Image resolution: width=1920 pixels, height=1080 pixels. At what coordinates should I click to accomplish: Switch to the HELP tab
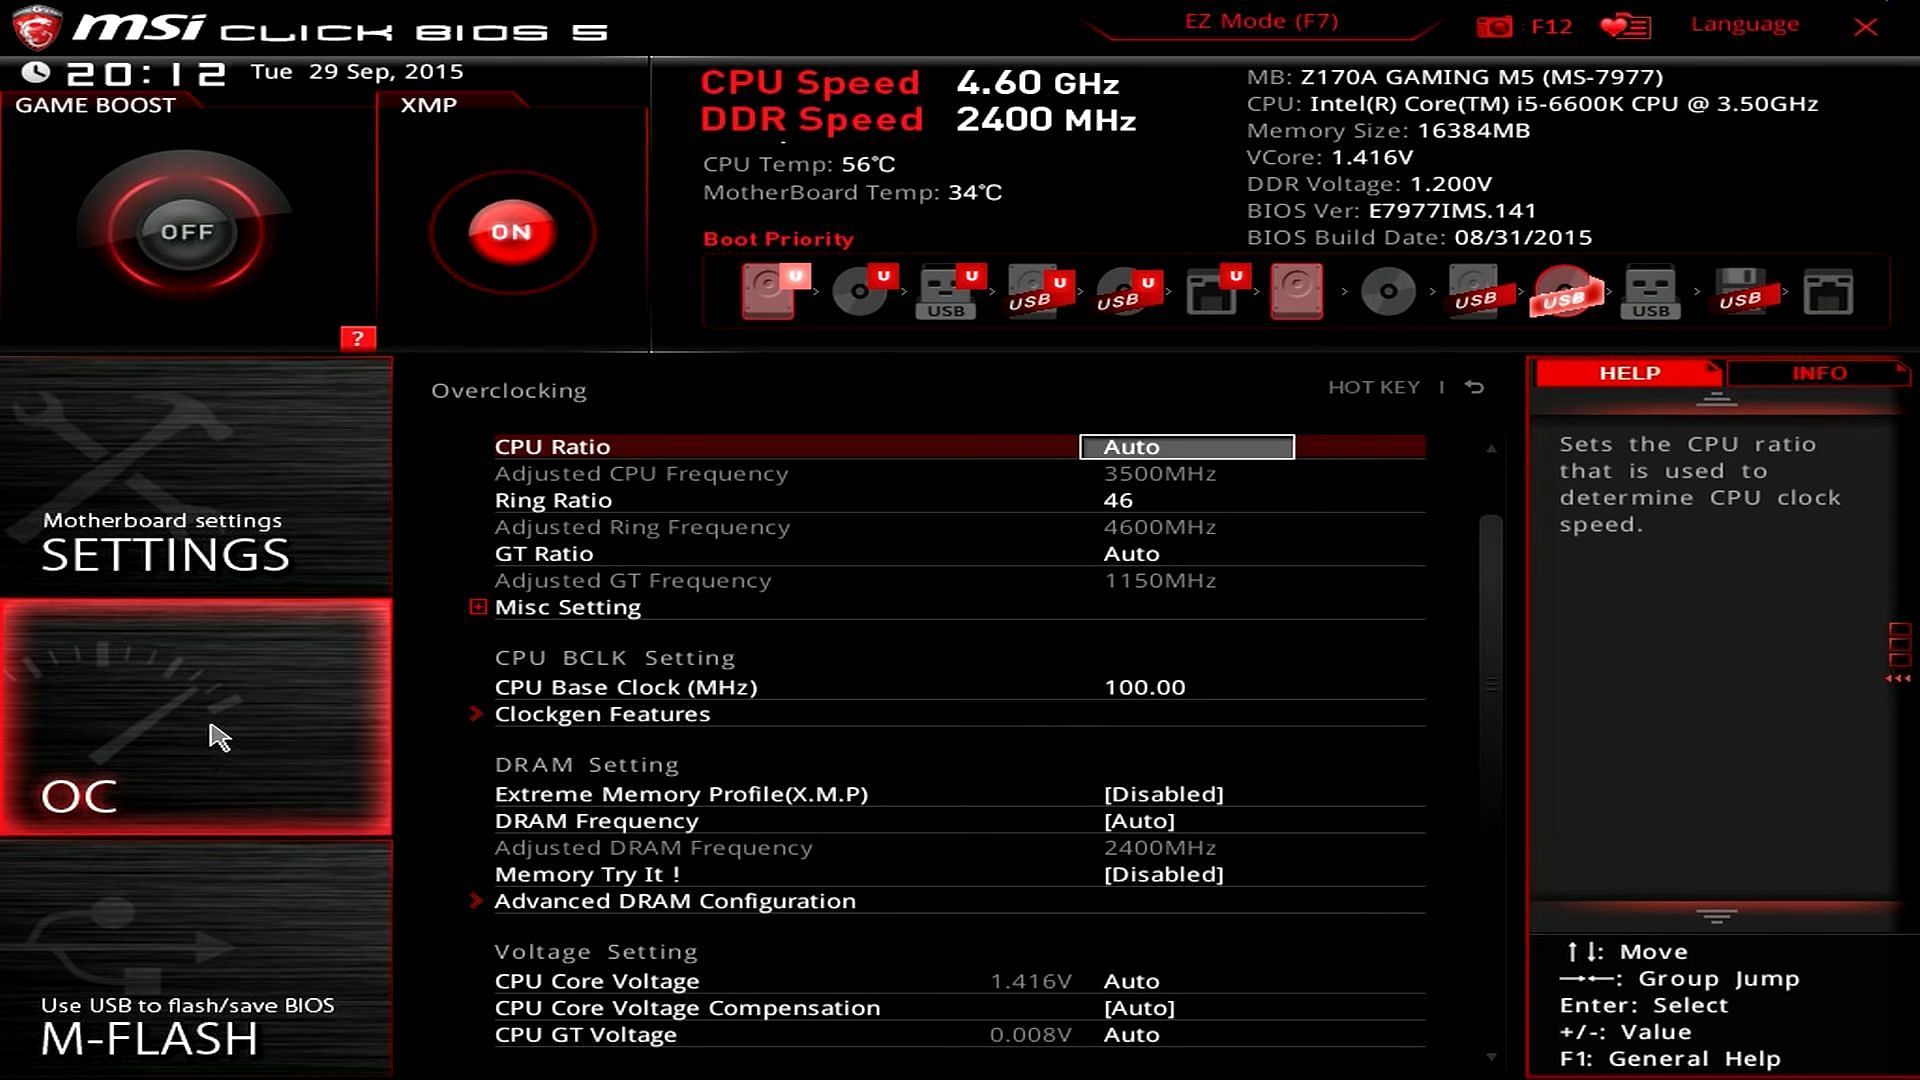coord(1628,373)
